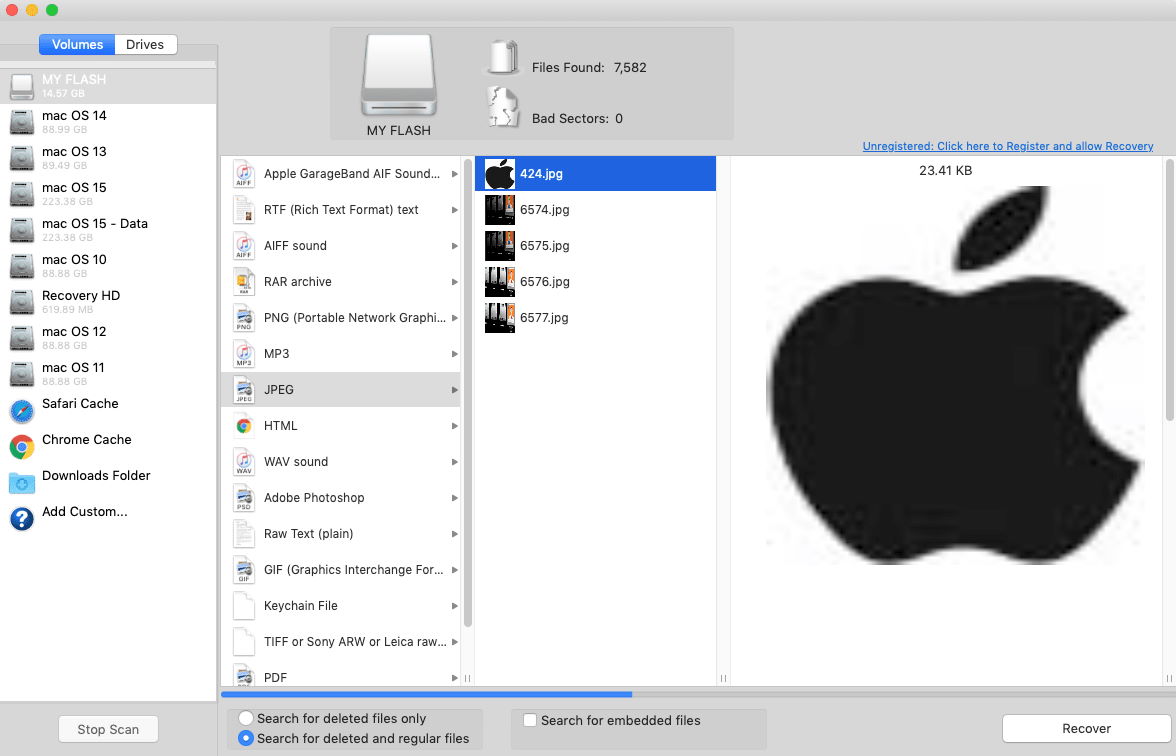Click the Bad Sectors broken file icon
1176x756 pixels.
click(x=503, y=107)
